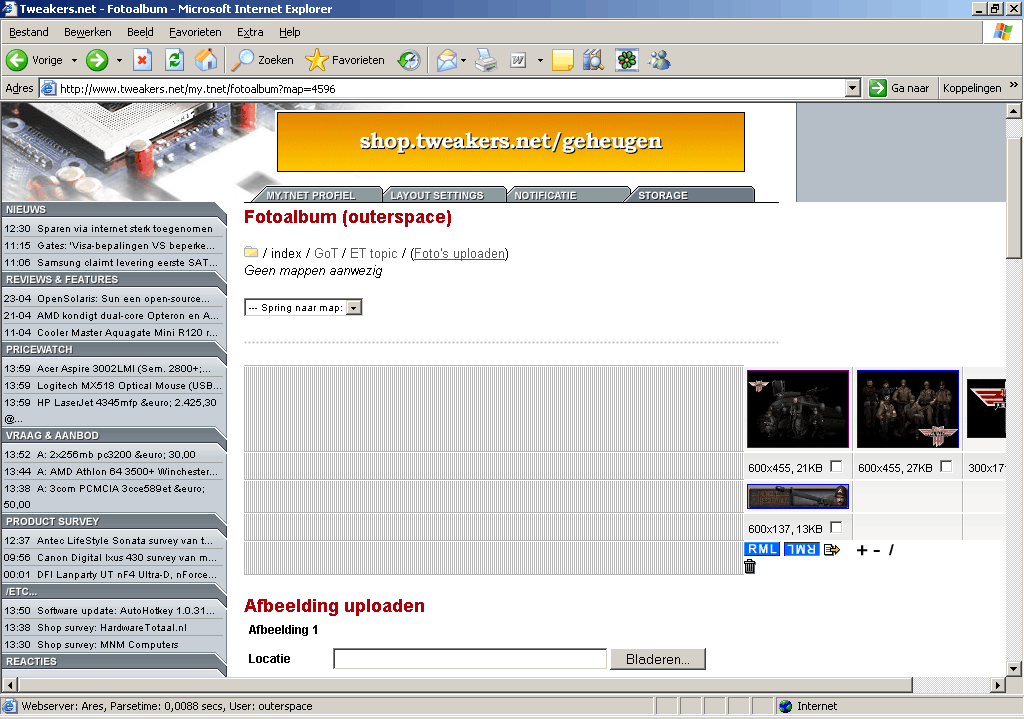The height and width of the screenshot is (719, 1024).
Task: Open the Favorieten menu in menu bar
Action: click(x=195, y=32)
